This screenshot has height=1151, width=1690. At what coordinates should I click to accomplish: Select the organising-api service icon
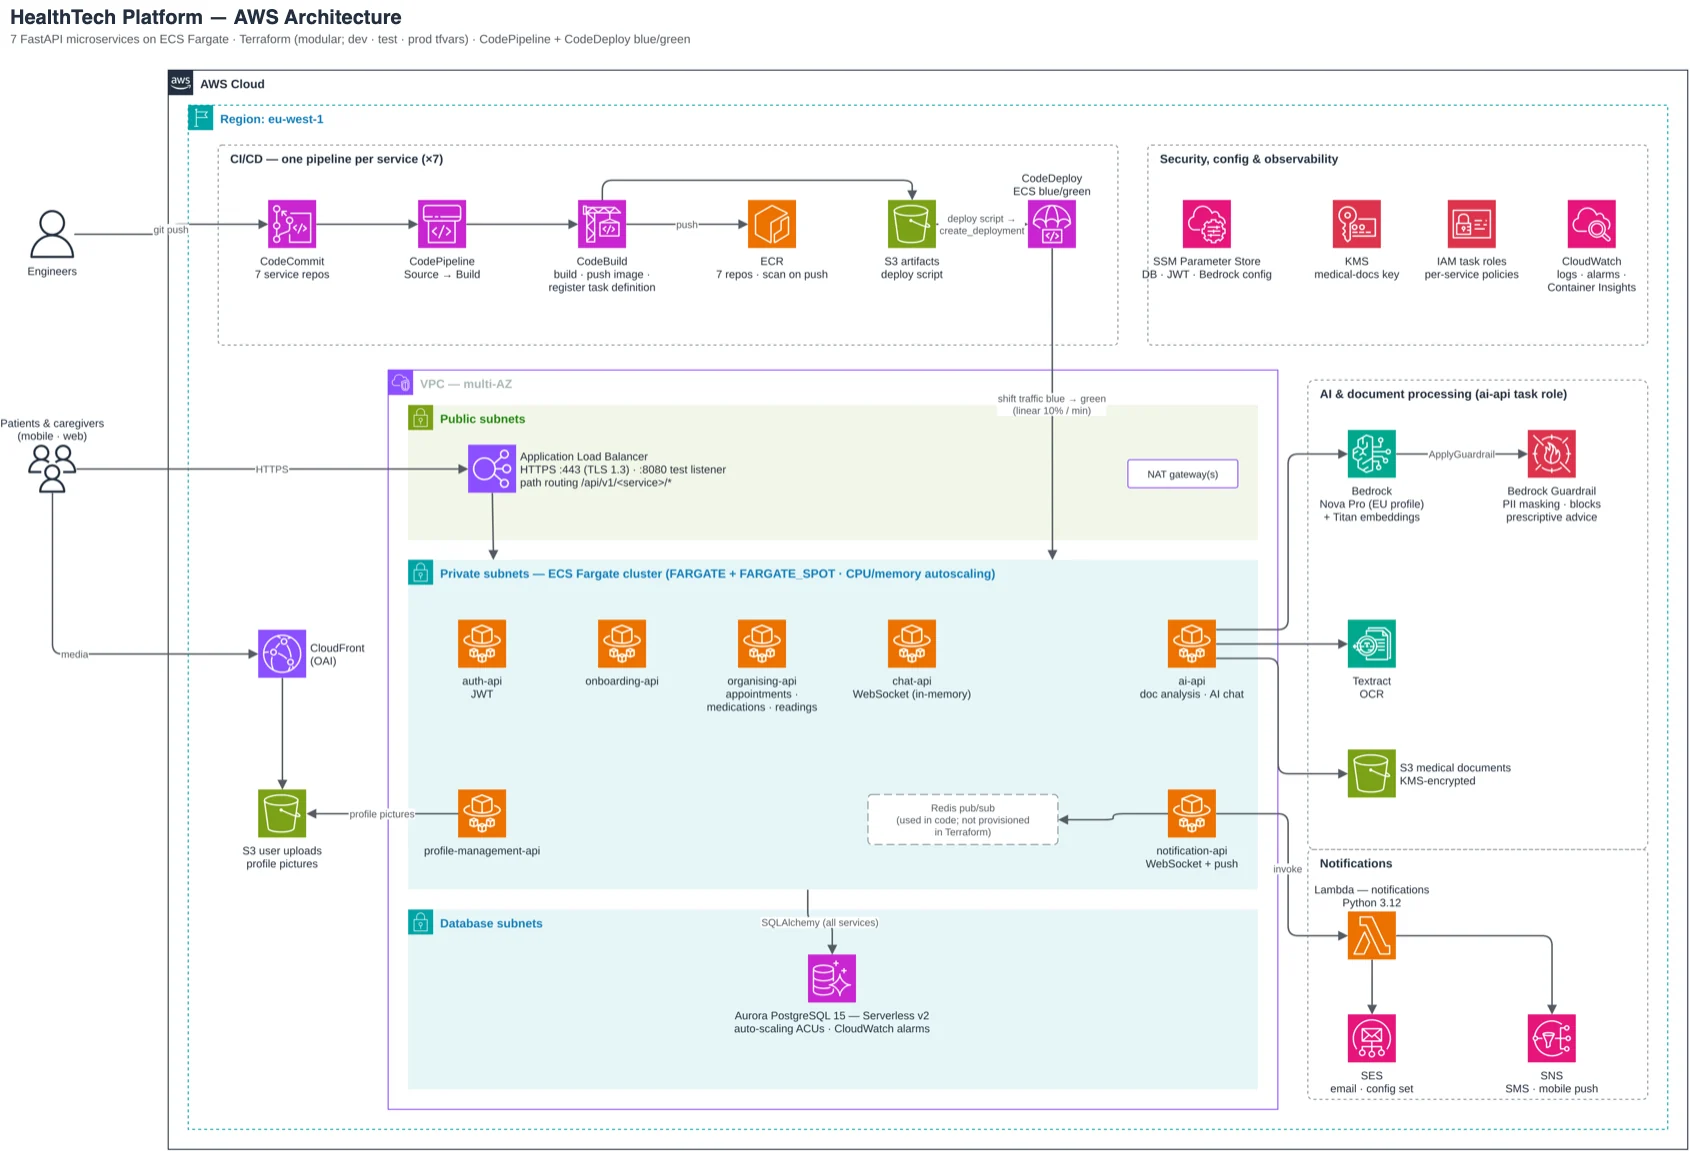762,644
